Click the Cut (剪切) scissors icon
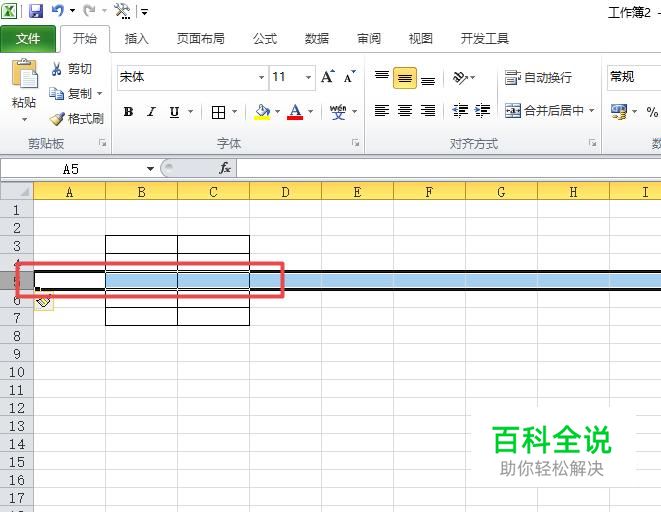The height and width of the screenshot is (512, 661). [x=56, y=69]
